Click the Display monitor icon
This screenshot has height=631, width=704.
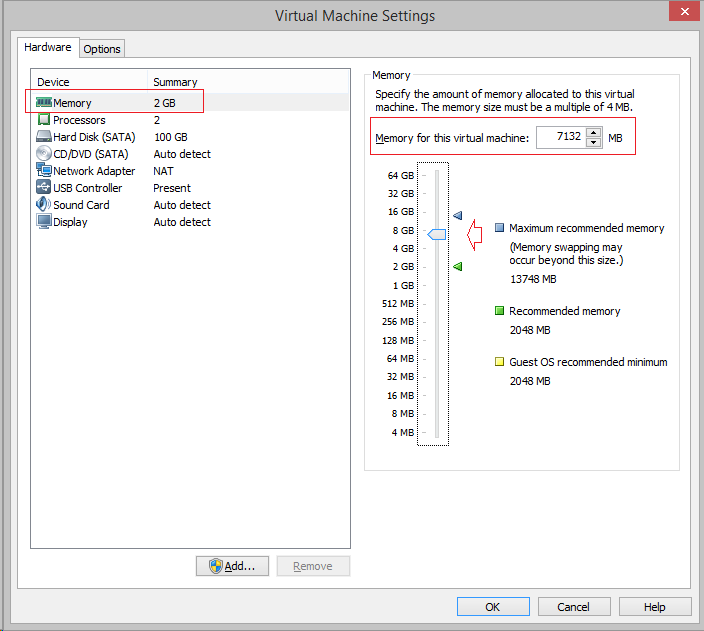(44, 221)
